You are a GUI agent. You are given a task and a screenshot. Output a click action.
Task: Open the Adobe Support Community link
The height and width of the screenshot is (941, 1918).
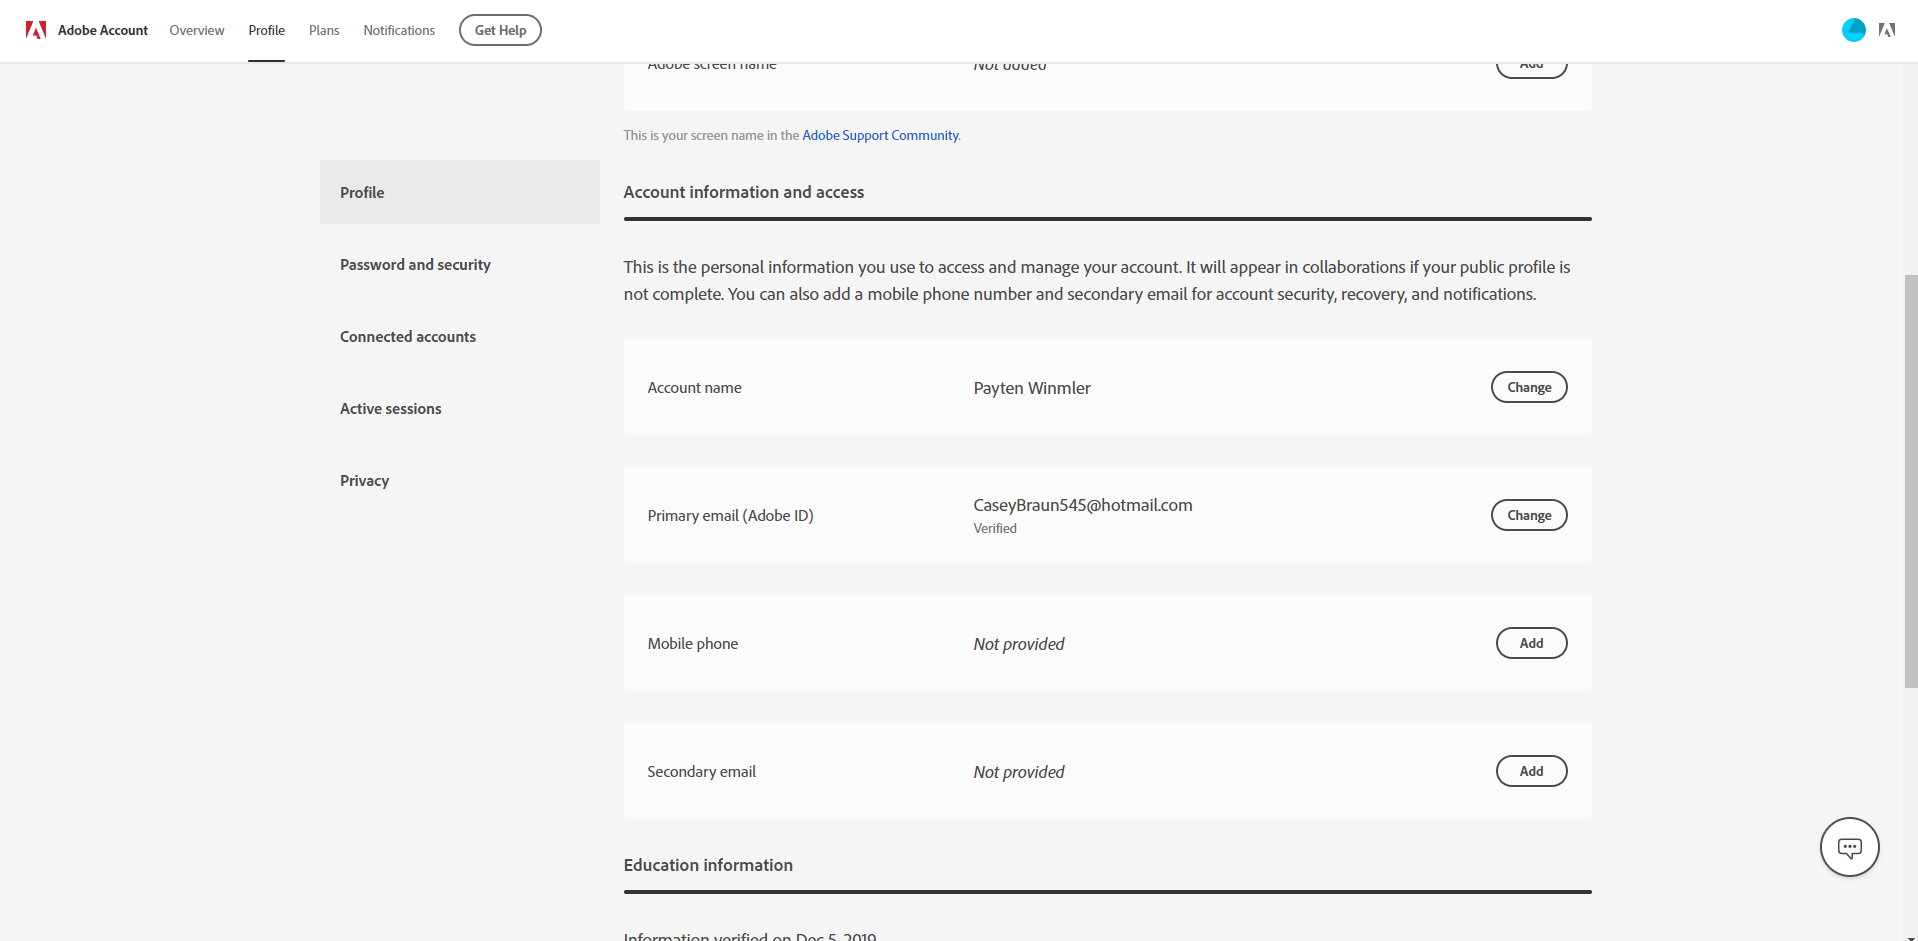click(880, 135)
